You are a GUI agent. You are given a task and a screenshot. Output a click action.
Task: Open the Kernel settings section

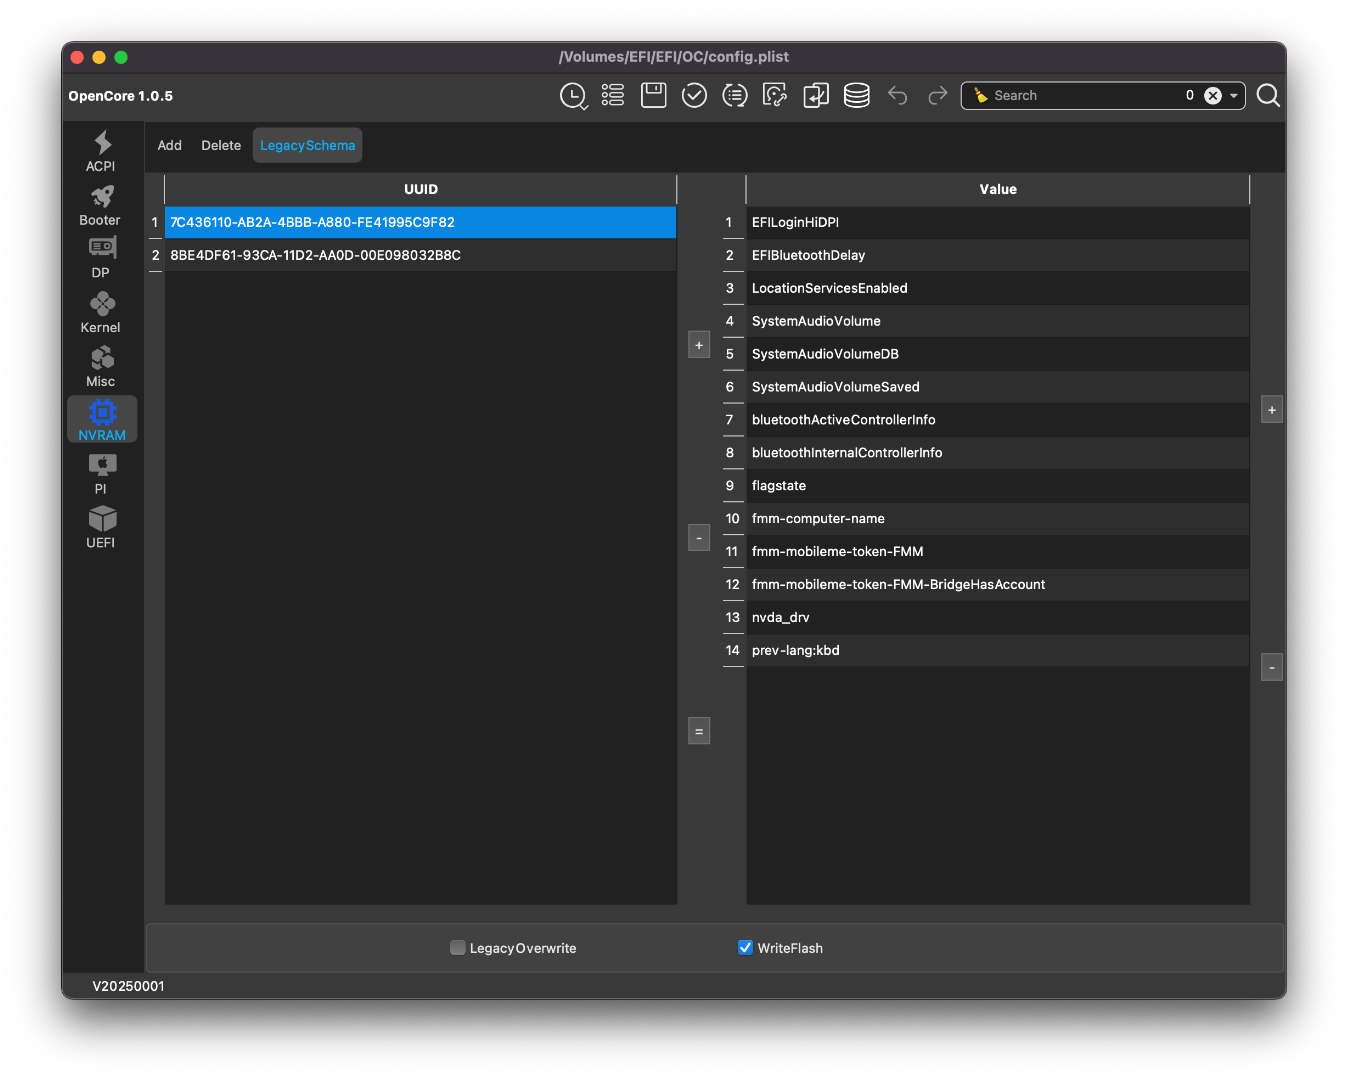[x=101, y=313]
